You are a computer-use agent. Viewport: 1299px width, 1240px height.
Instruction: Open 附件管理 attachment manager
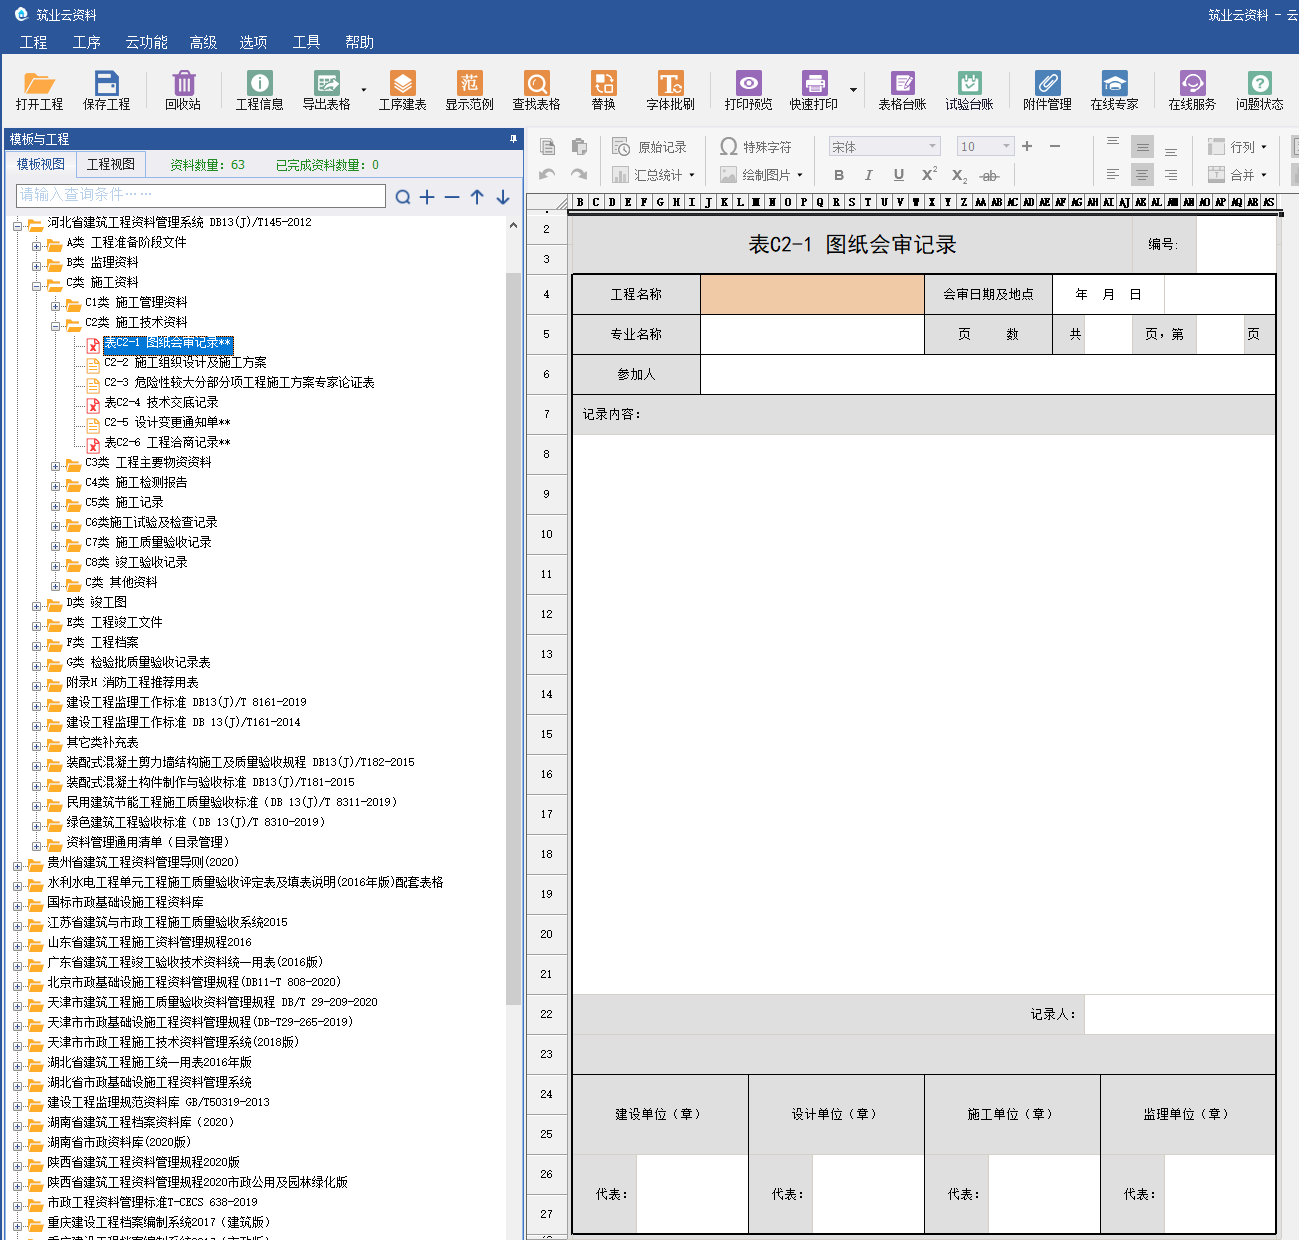coord(1047,90)
